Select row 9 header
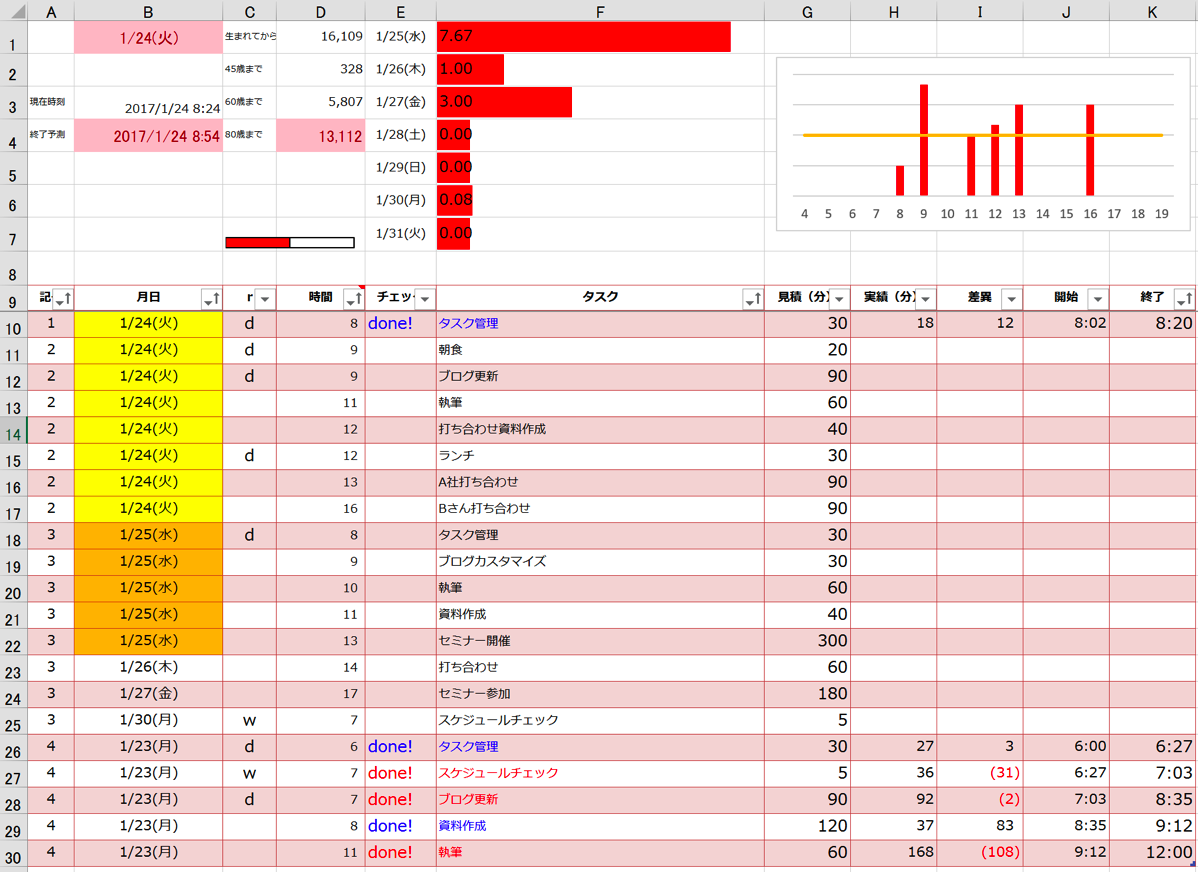 coord(14,298)
